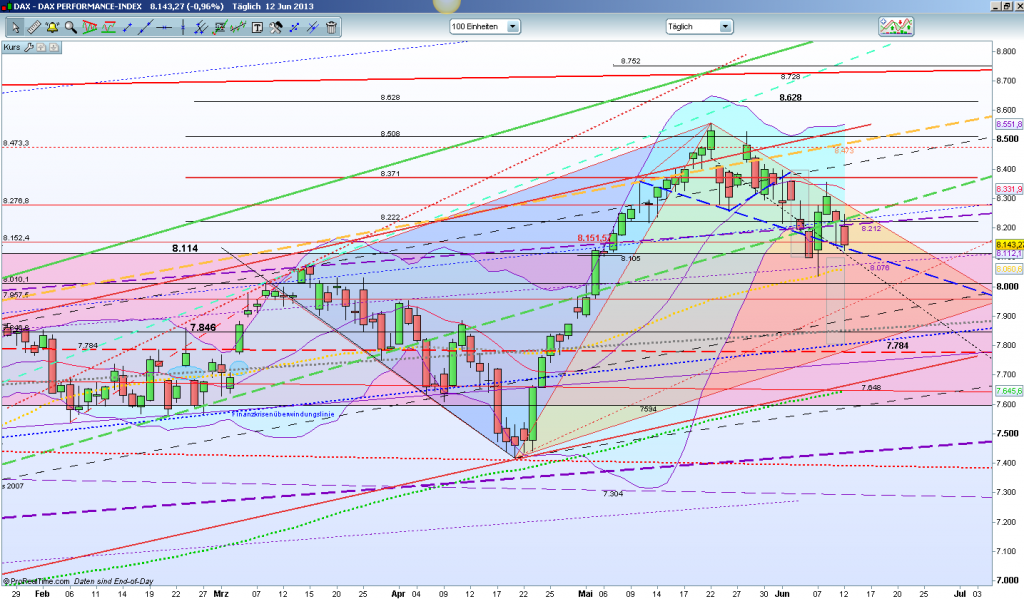
Task: Click the yellow 8.143,2 current price tag
Action: point(1009,245)
